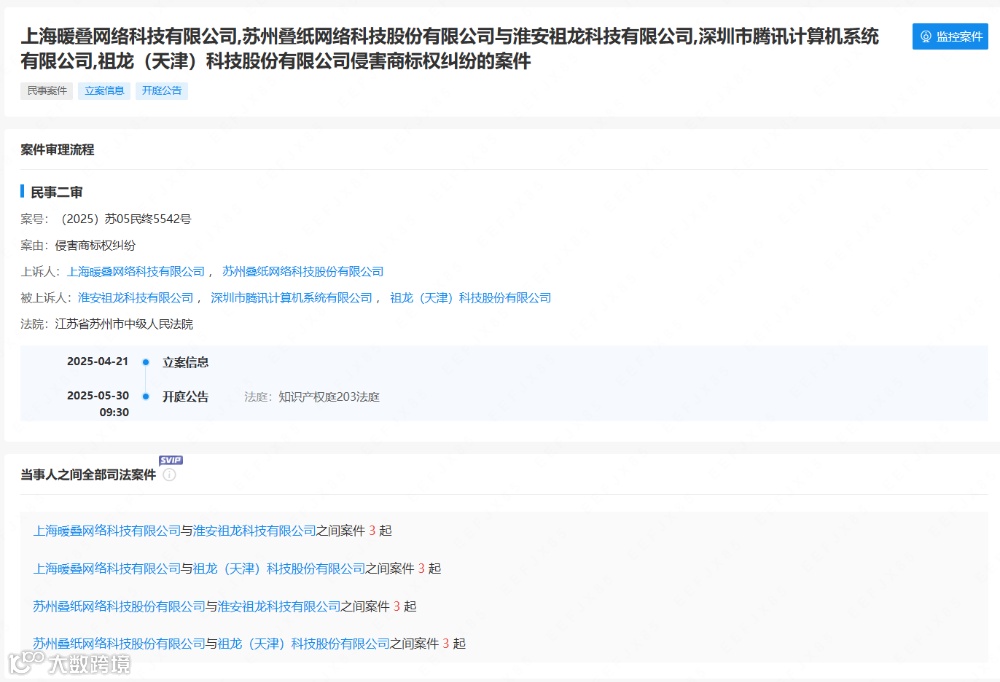Viewport: 1000px width, 682px height.
Task: Open appellant 上海暖叠网络科技有限公司 link
Action: (x=136, y=272)
